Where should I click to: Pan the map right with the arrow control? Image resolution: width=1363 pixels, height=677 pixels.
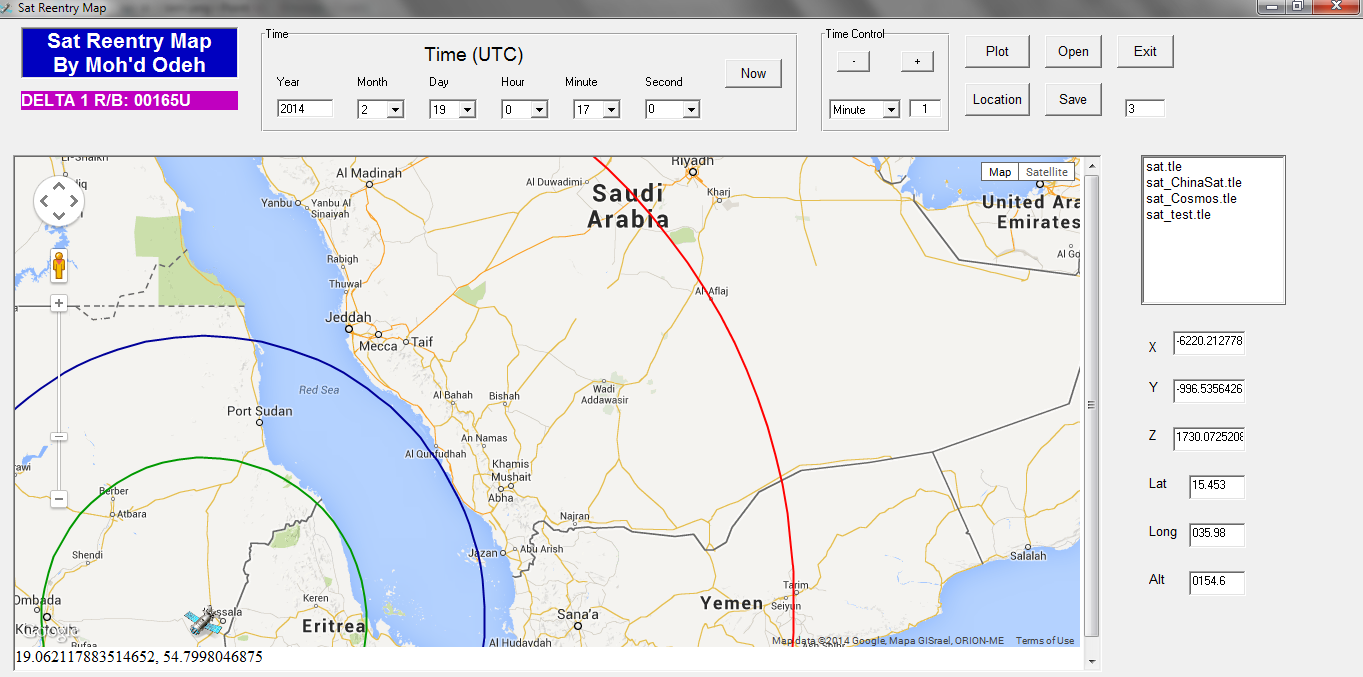[74, 201]
